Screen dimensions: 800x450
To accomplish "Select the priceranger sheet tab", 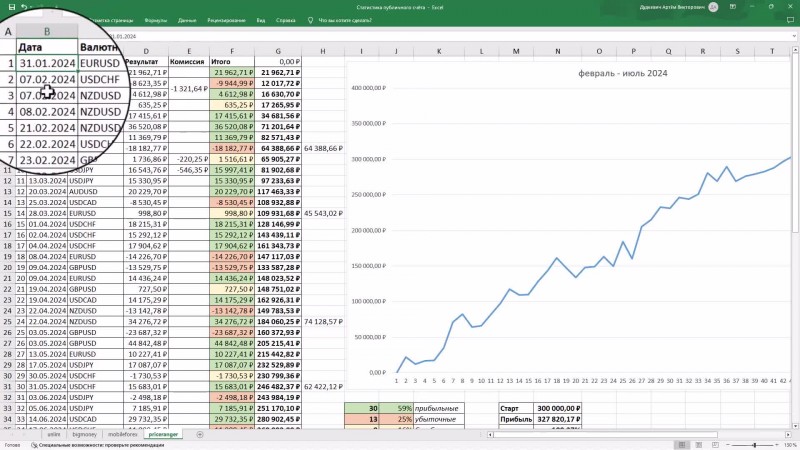I will [164, 435].
